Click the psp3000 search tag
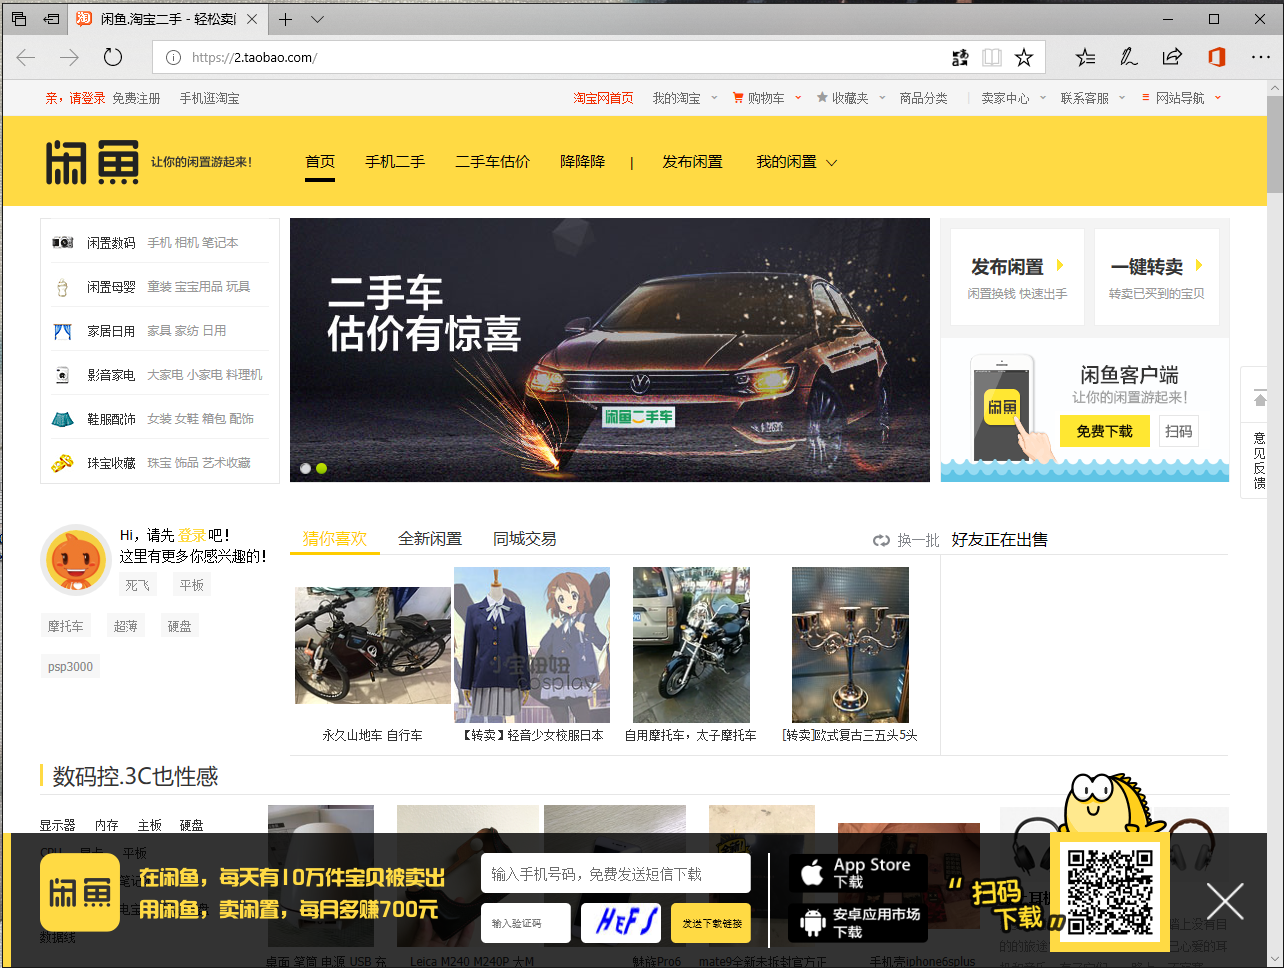This screenshot has height=968, width=1284. click(70, 667)
